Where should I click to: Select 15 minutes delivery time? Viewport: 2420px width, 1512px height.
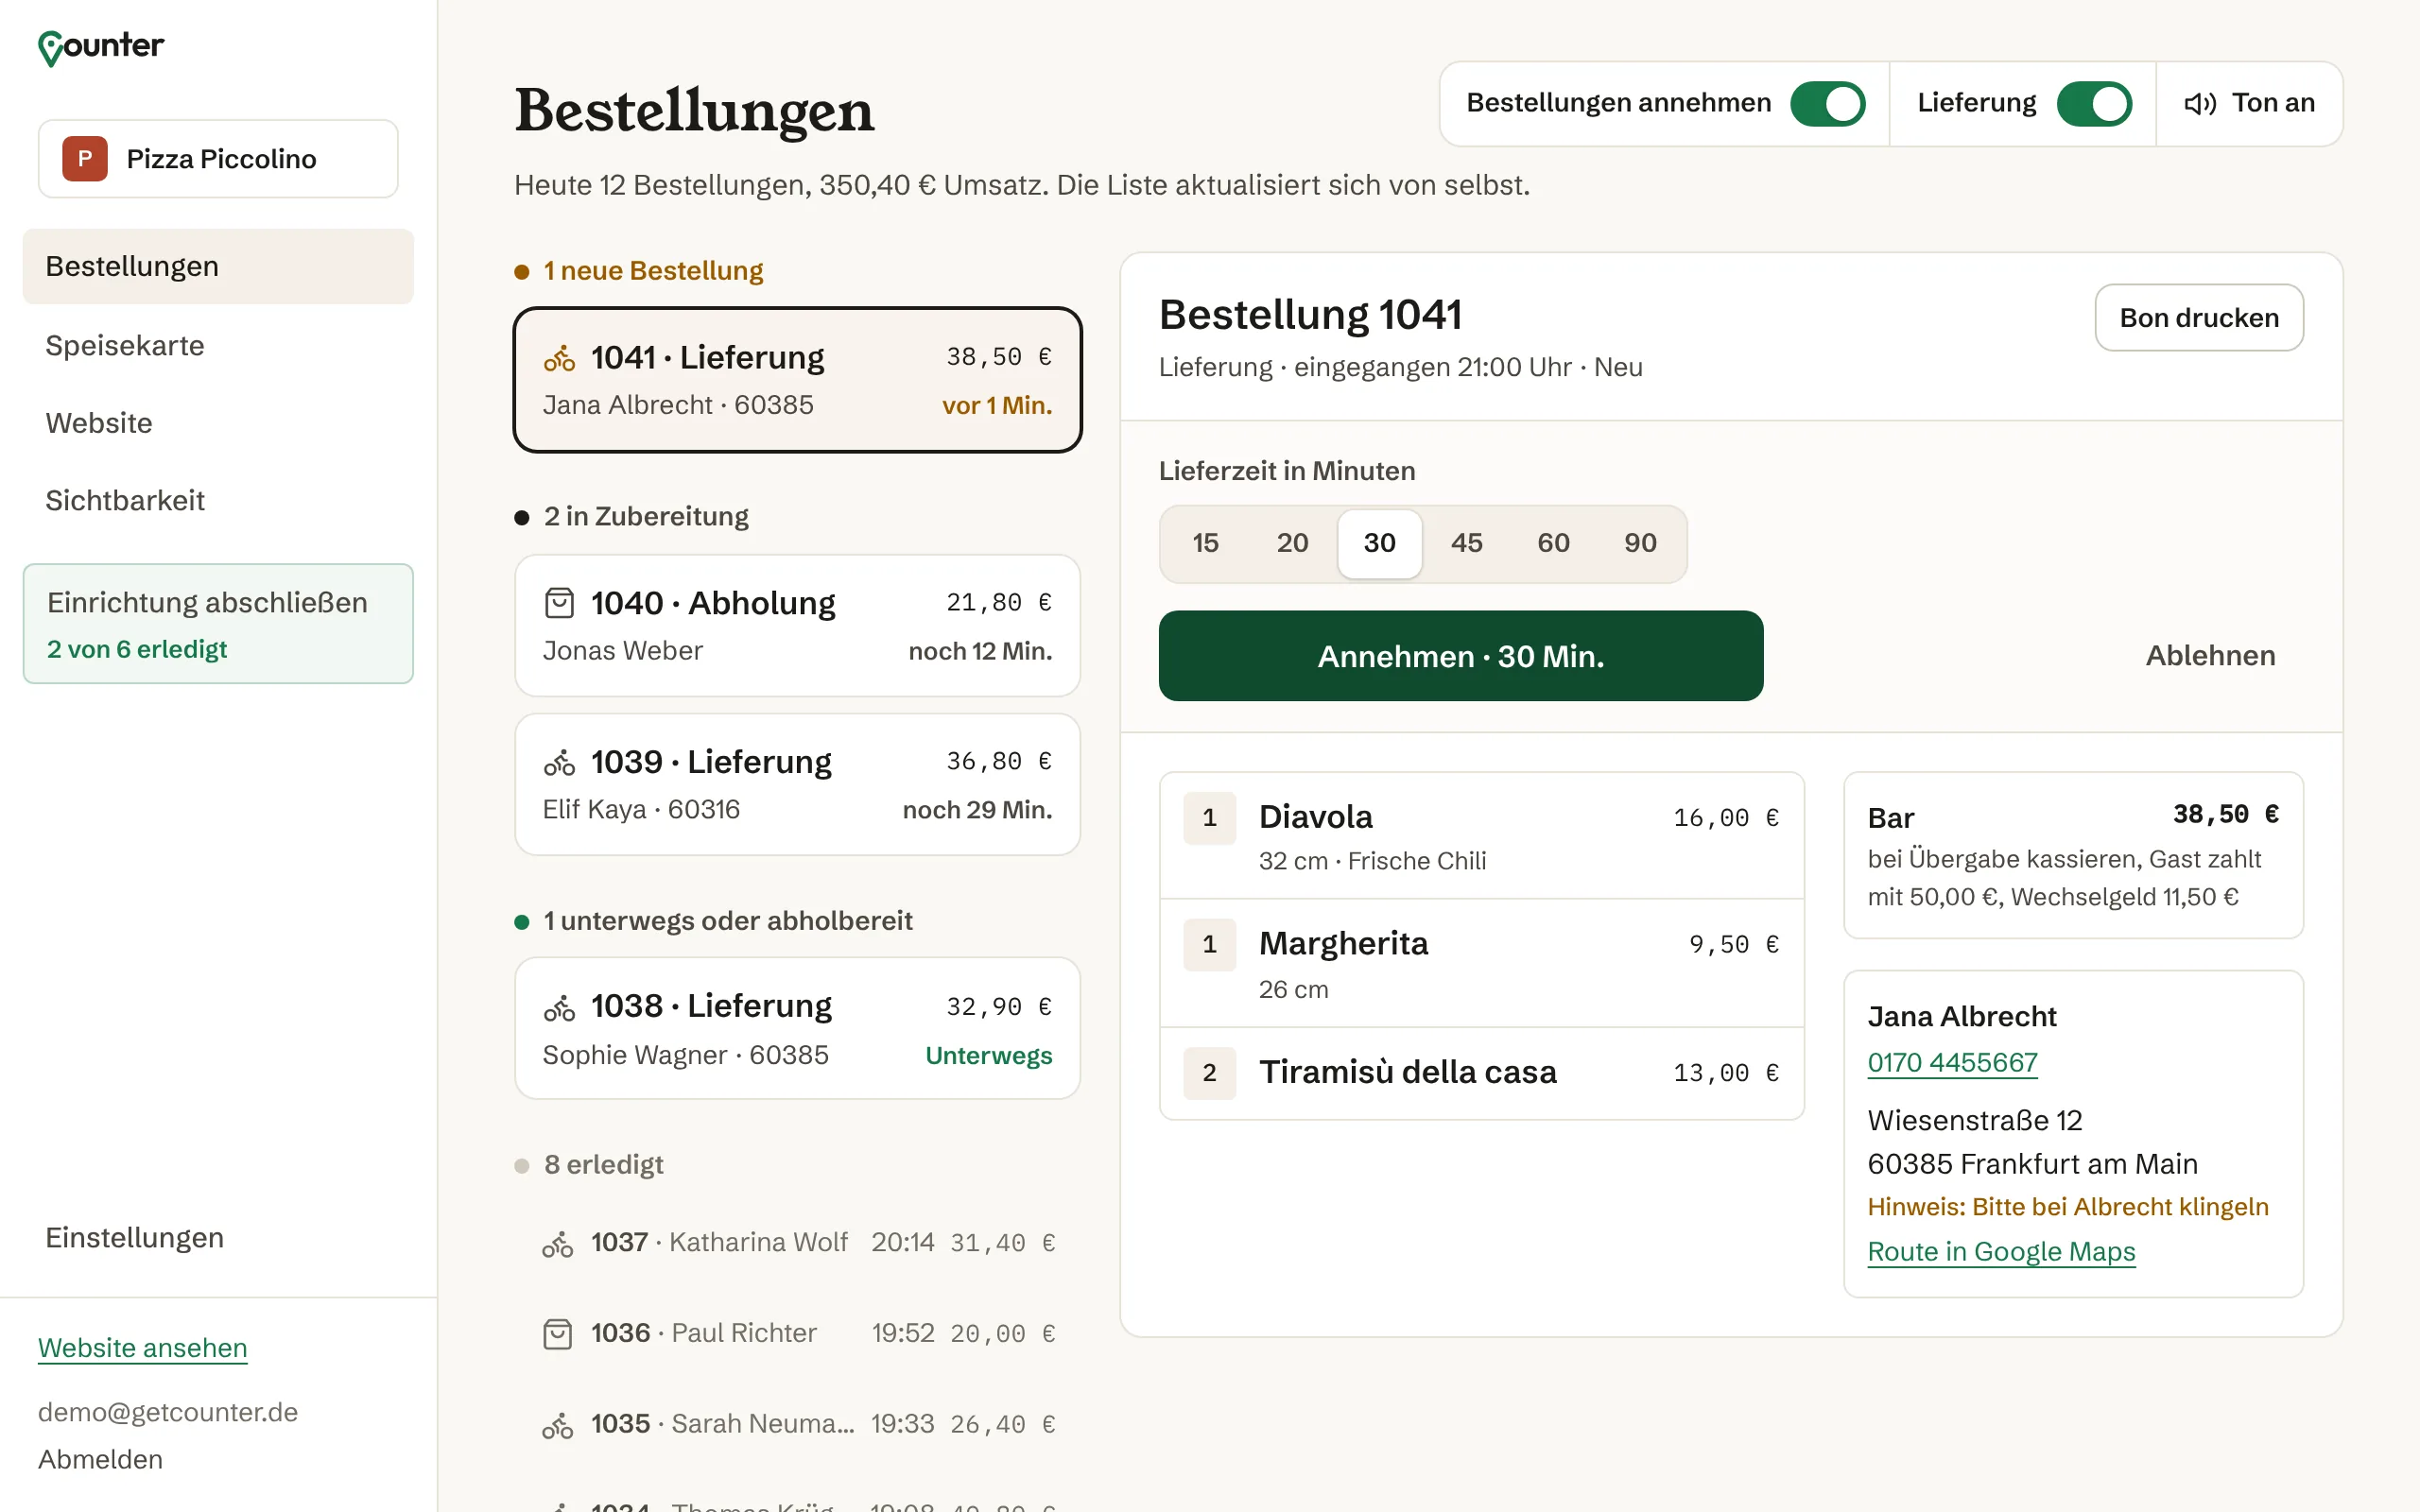(x=1206, y=543)
